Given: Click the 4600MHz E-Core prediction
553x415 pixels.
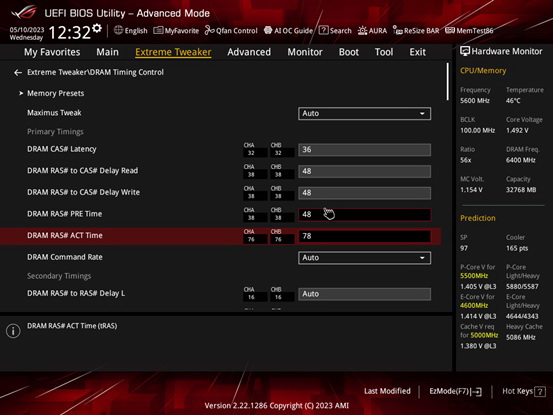Looking at the screenshot, I should (x=474, y=306).
